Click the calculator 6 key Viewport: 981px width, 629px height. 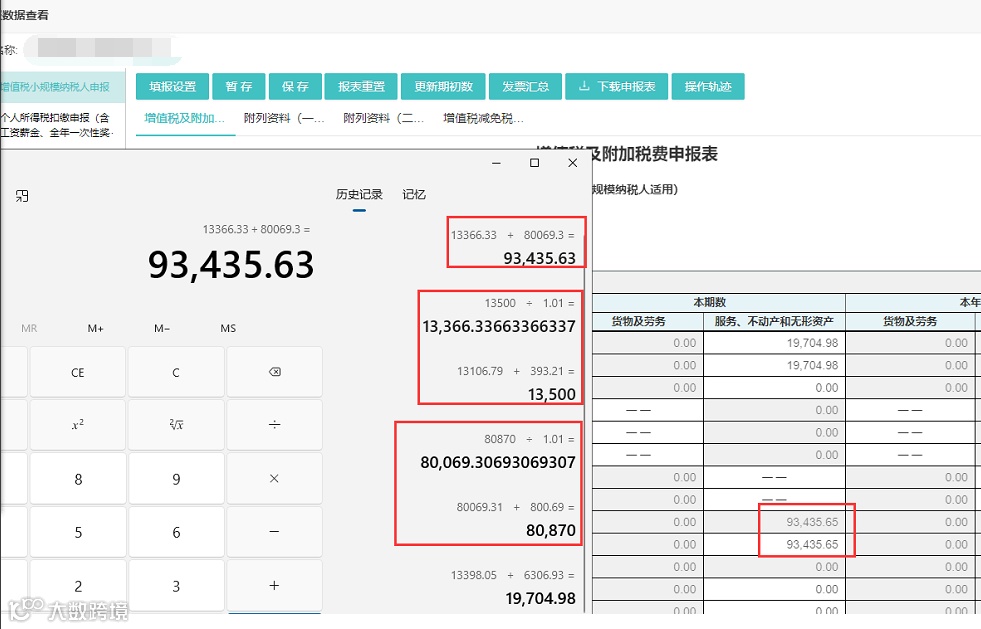pyautogui.click(x=176, y=533)
